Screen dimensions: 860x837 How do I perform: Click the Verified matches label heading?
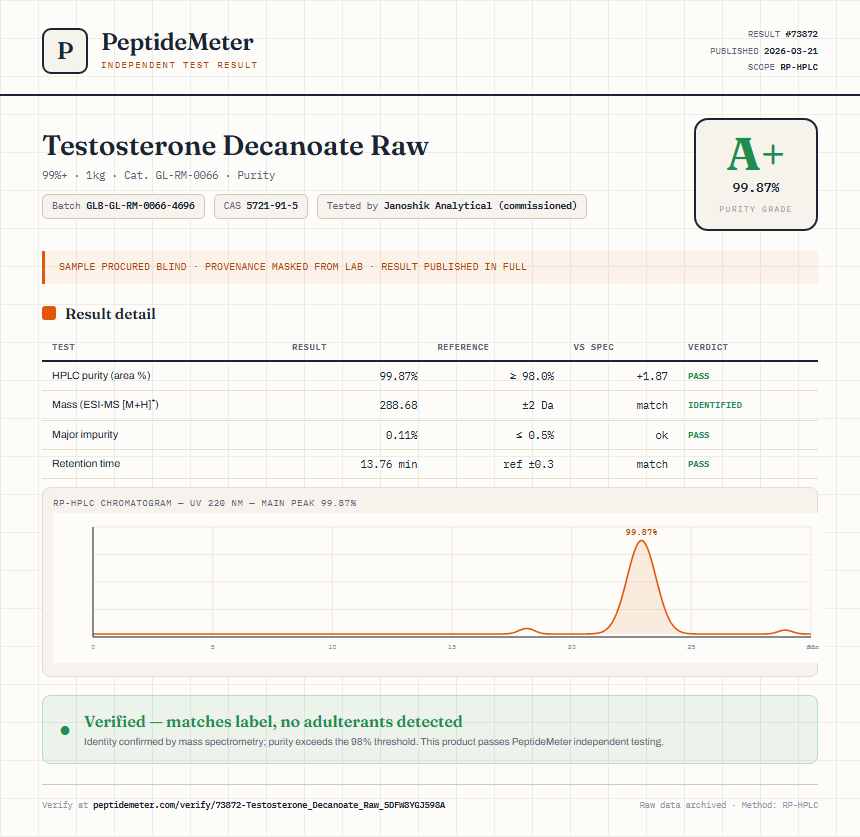(273, 721)
